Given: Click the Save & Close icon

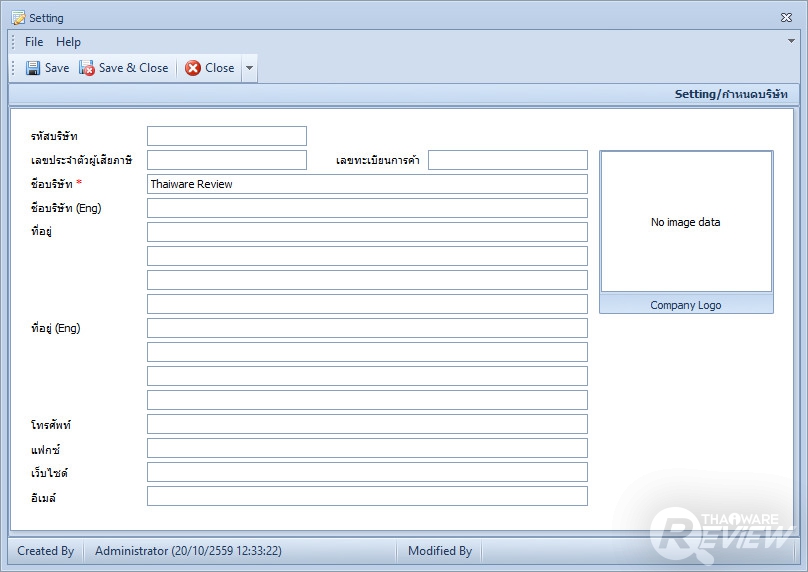Looking at the screenshot, I should [x=87, y=68].
